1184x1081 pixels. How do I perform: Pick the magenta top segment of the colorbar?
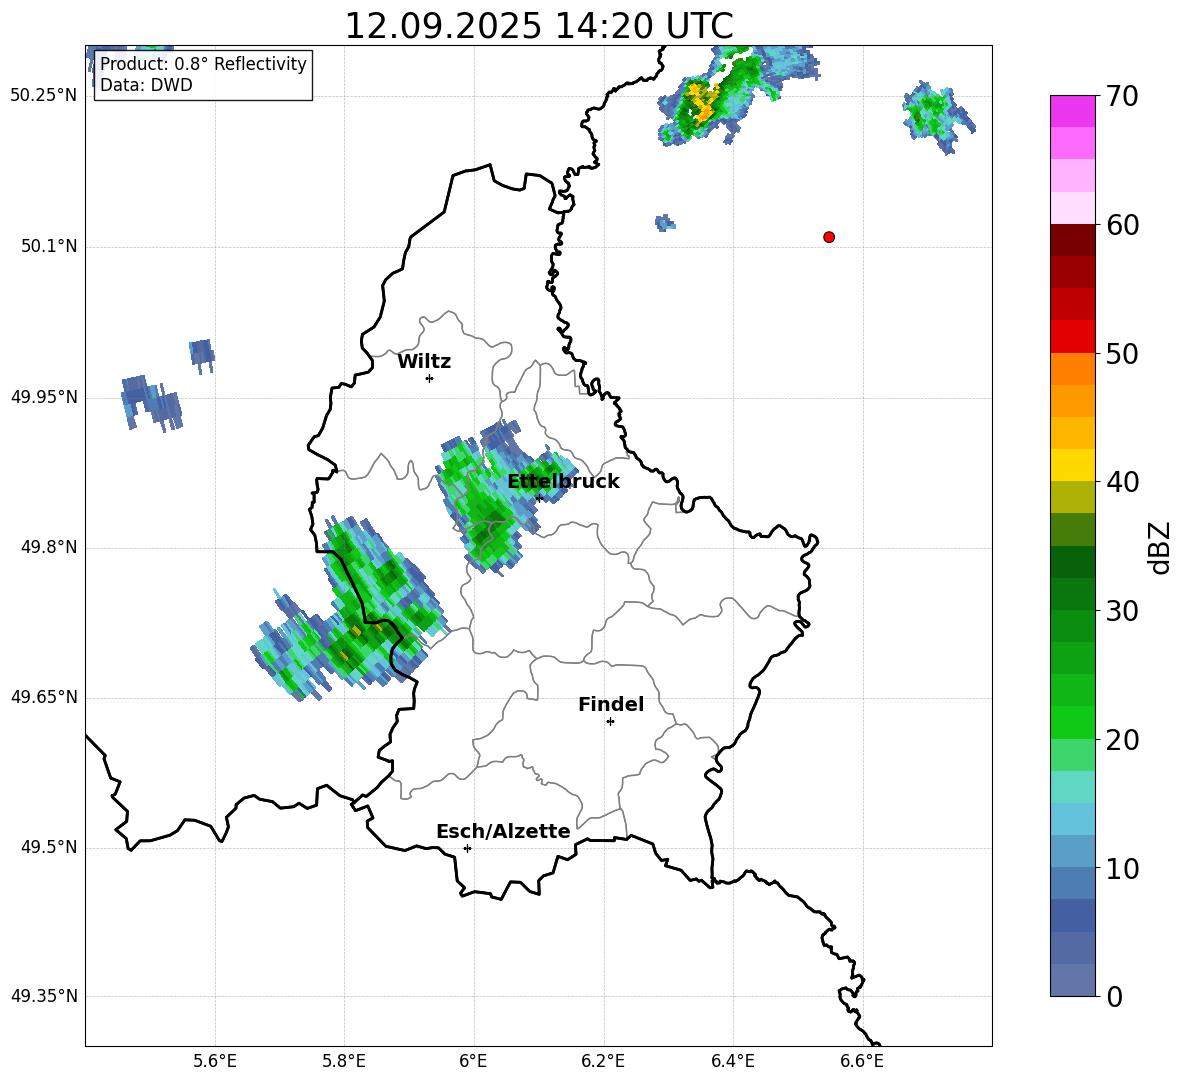[1073, 111]
